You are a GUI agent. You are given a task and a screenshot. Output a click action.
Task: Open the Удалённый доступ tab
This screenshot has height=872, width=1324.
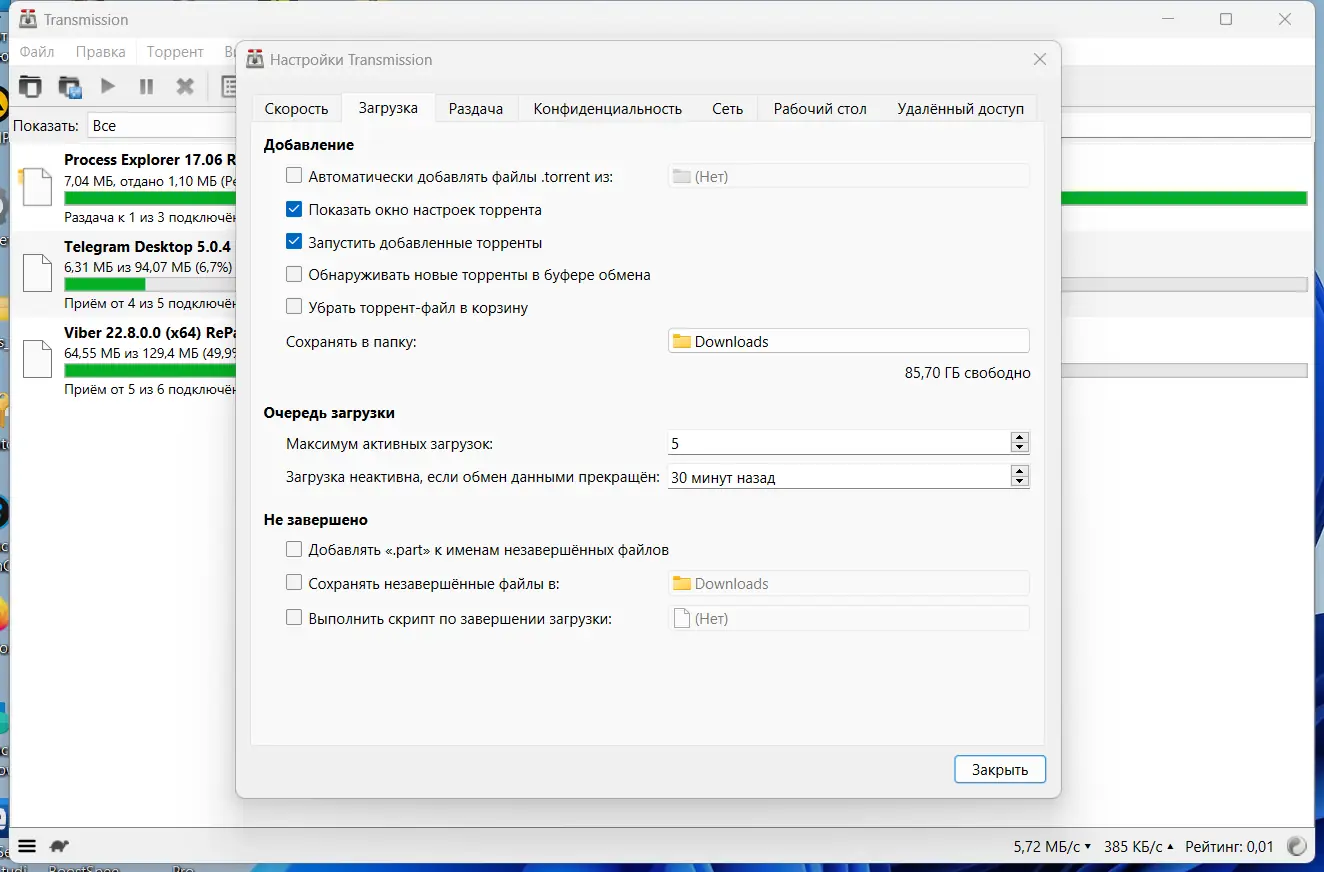click(x=961, y=108)
